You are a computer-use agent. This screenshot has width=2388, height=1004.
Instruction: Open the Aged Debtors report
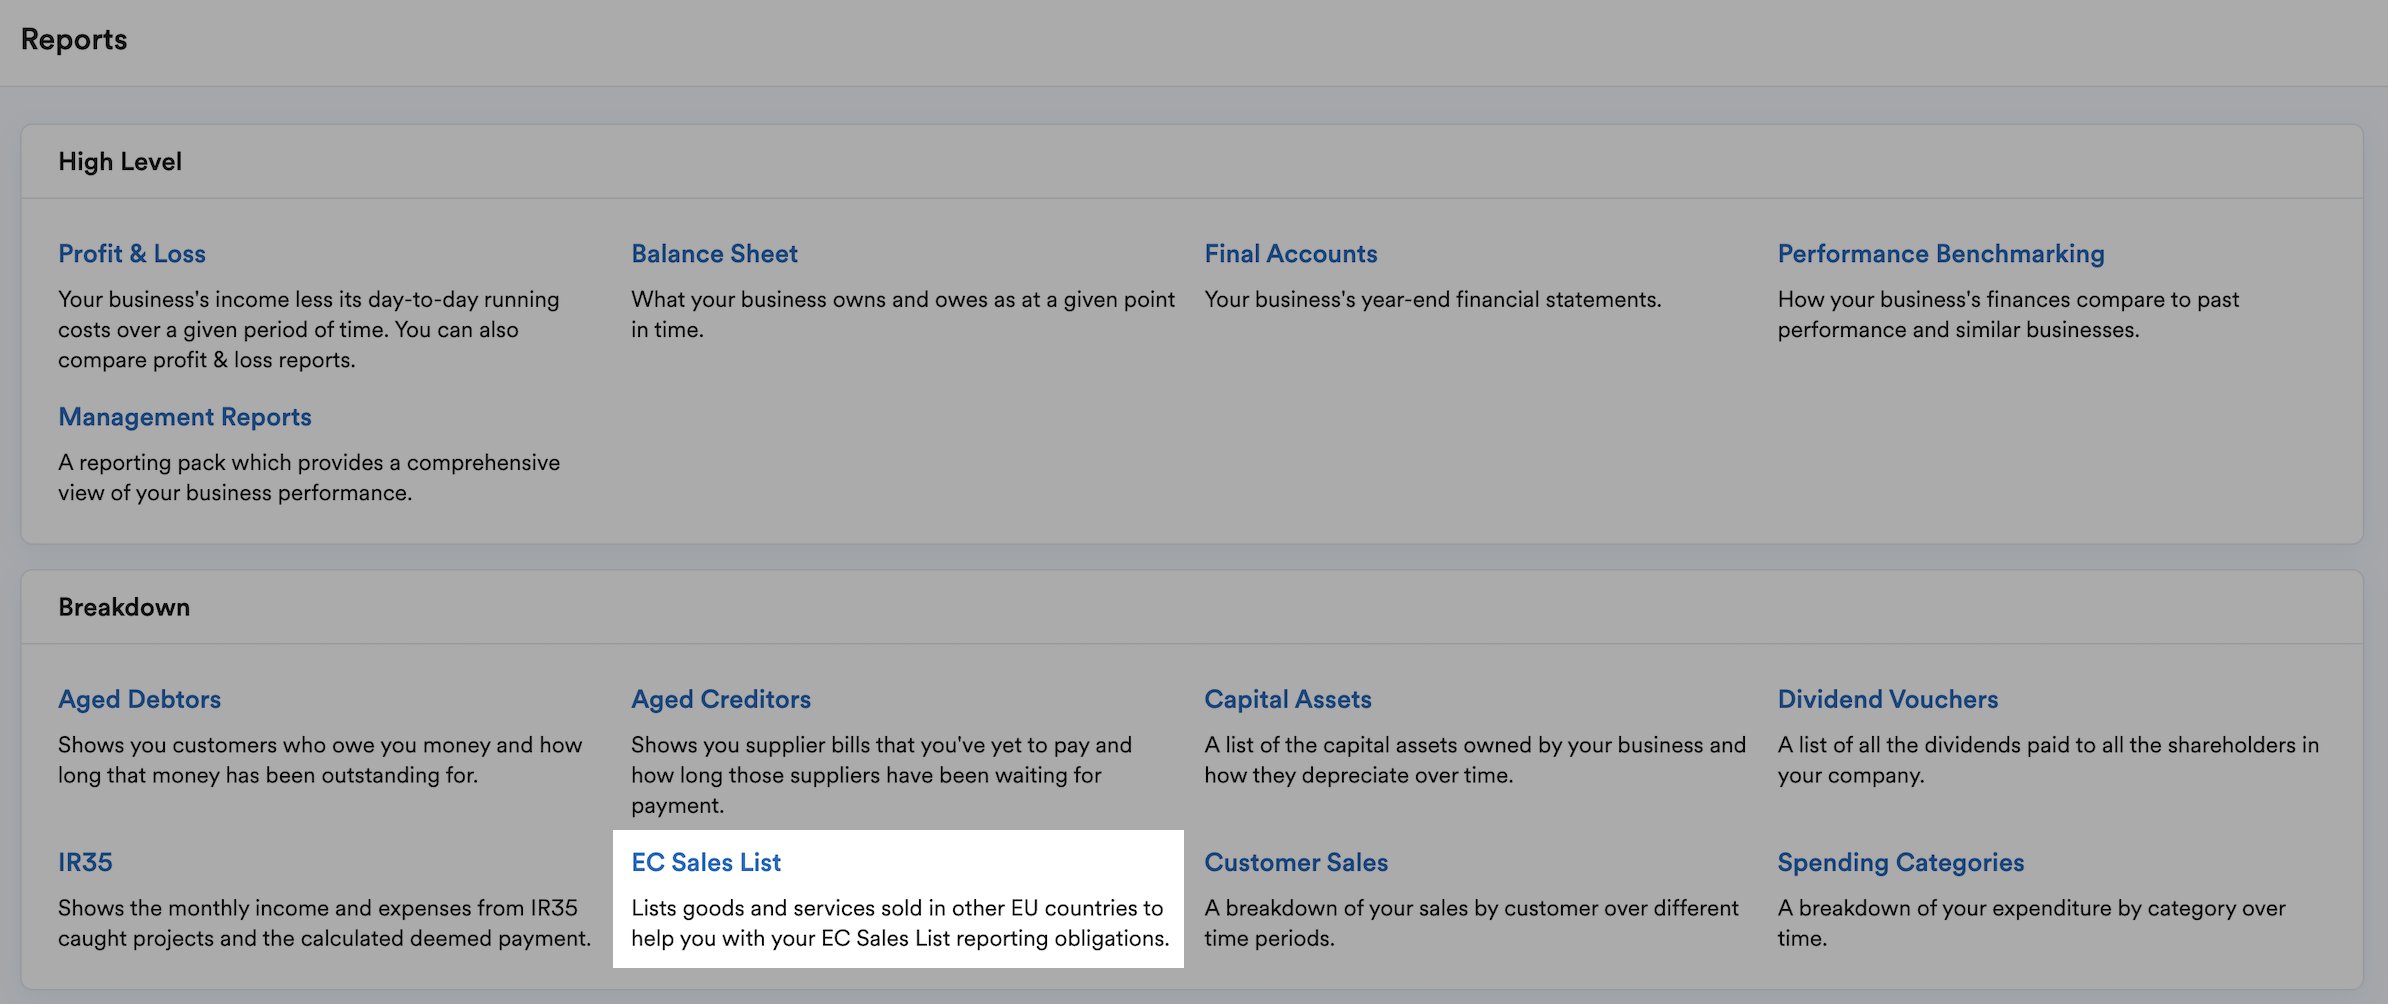139,699
